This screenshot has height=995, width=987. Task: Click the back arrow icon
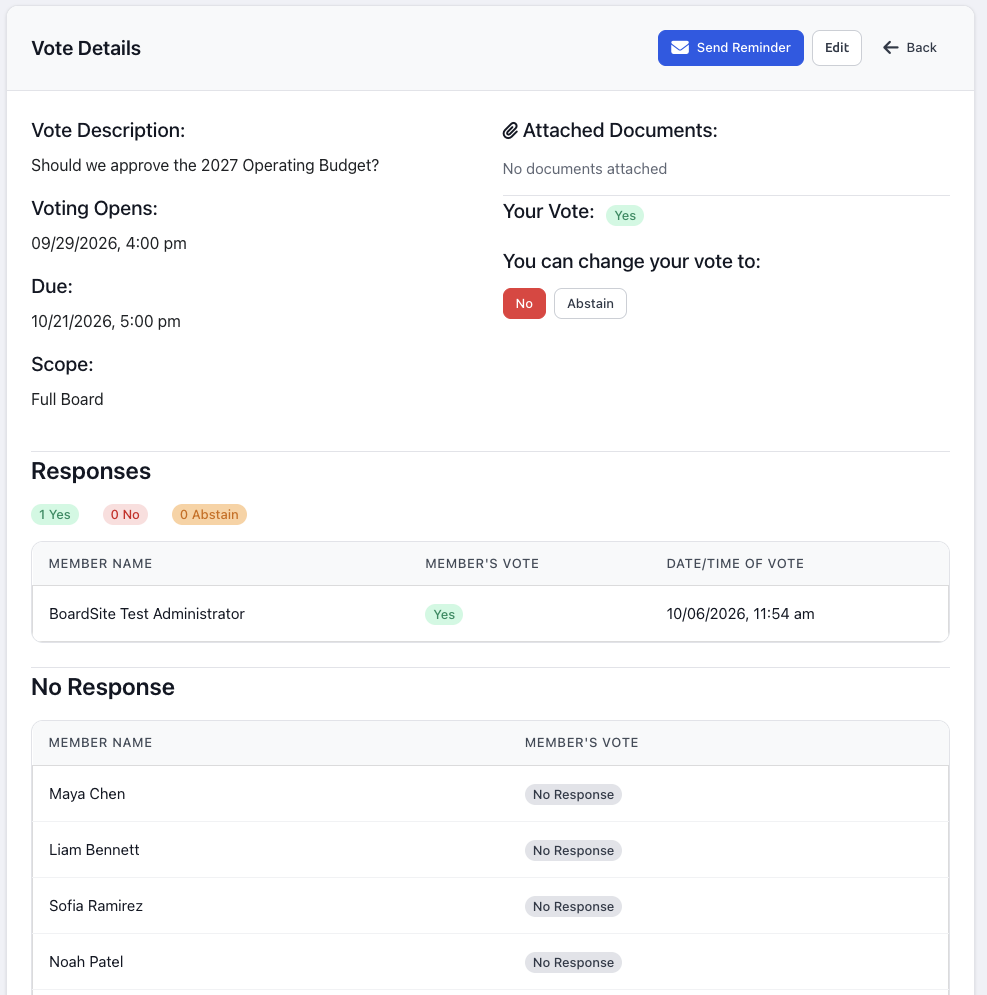tap(891, 48)
